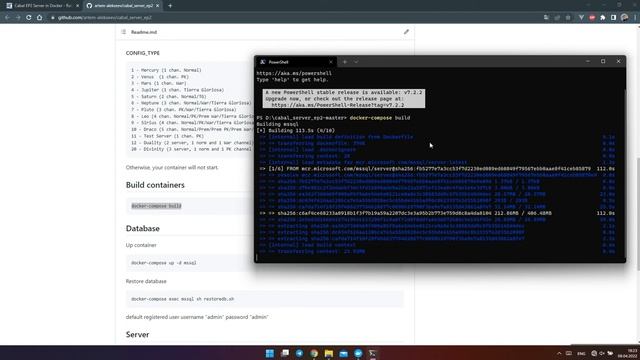This screenshot has width=640, height=360.
Task: Click the Database heading
Action: [142, 228]
